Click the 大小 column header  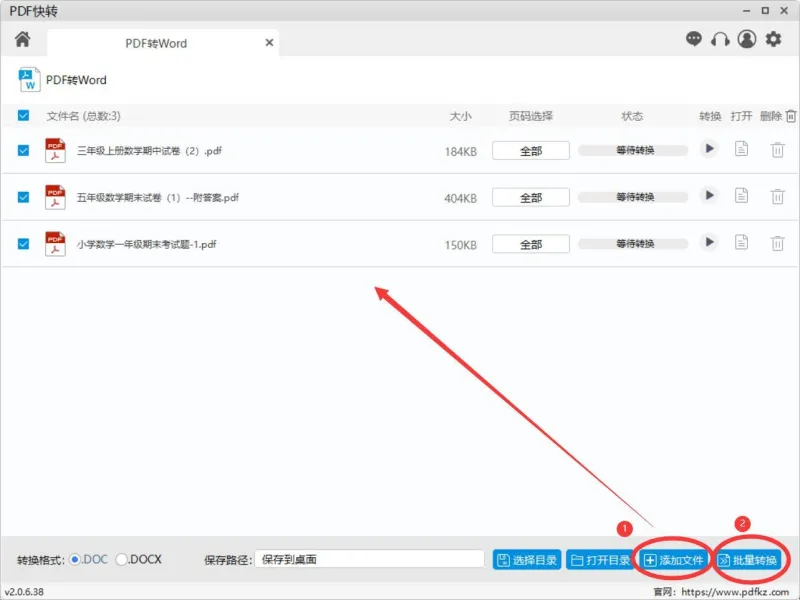pos(460,116)
